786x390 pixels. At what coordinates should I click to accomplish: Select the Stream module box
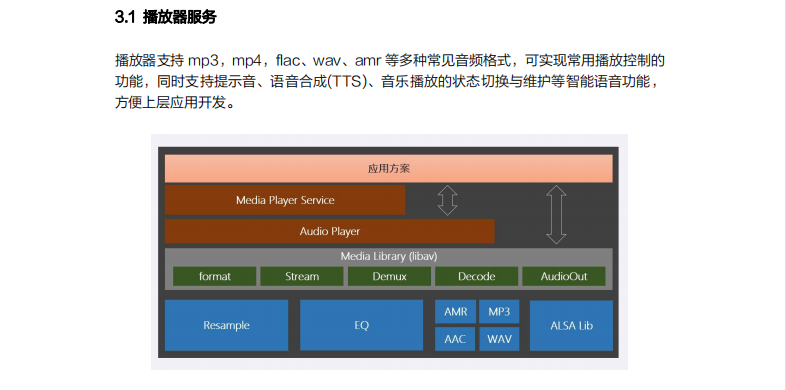coord(302,276)
